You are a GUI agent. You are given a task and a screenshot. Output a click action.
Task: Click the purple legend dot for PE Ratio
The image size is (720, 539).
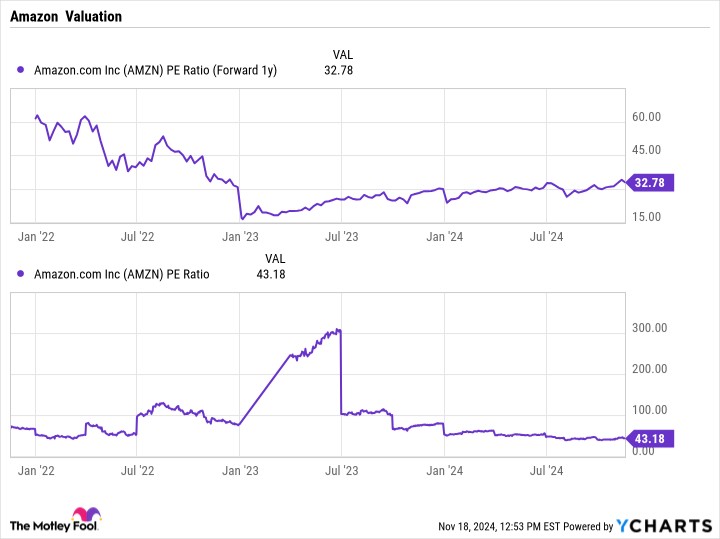pyautogui.click(x=20, y=274)
